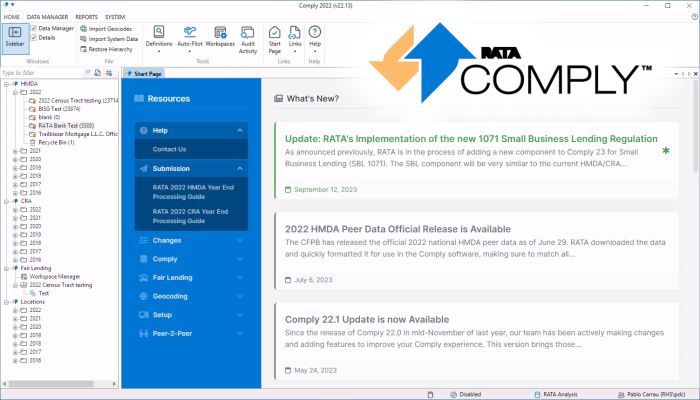Toggle the Data Manager checkbox

pos(33,28)
